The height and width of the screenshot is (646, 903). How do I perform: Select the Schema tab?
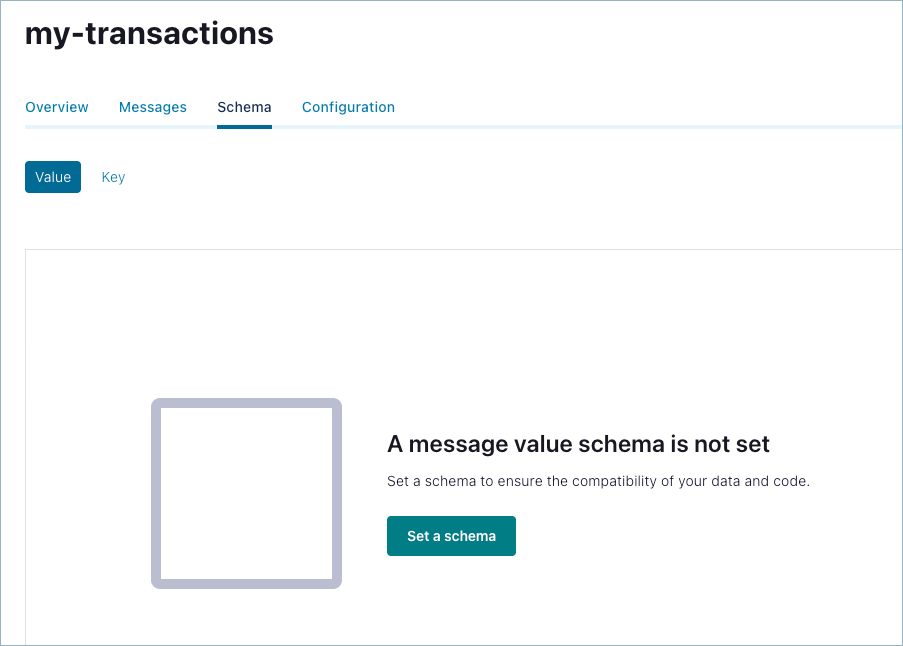[x=244, y=107]
